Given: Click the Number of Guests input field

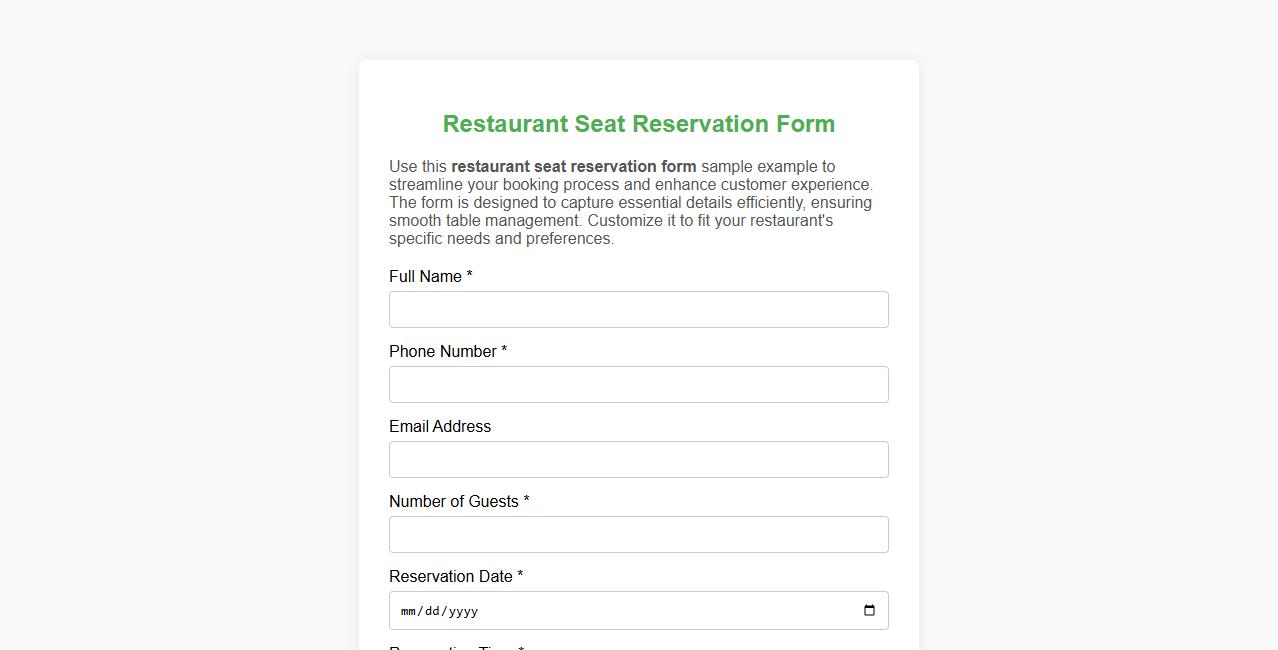Looking at the screenshot, I should click(639, 534).
